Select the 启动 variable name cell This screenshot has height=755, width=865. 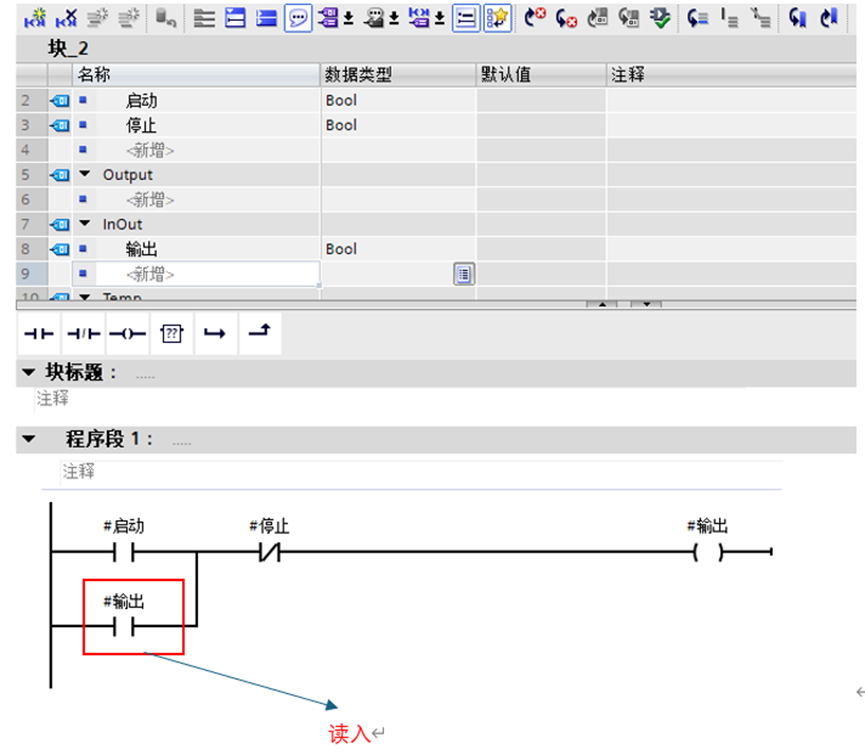tap(141, 100)
